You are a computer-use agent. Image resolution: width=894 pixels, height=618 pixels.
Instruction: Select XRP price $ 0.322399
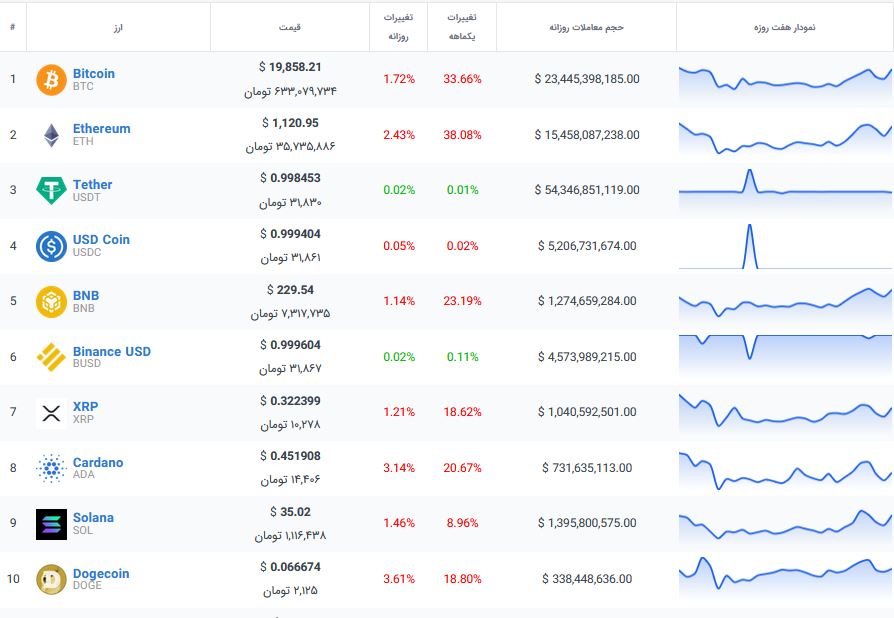(290, 401)
